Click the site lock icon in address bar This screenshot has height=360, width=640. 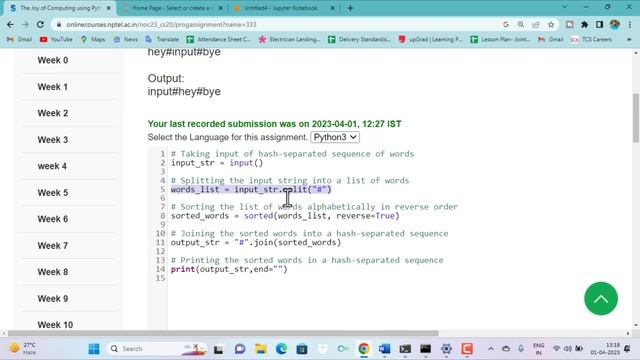(x=59, y=24)
